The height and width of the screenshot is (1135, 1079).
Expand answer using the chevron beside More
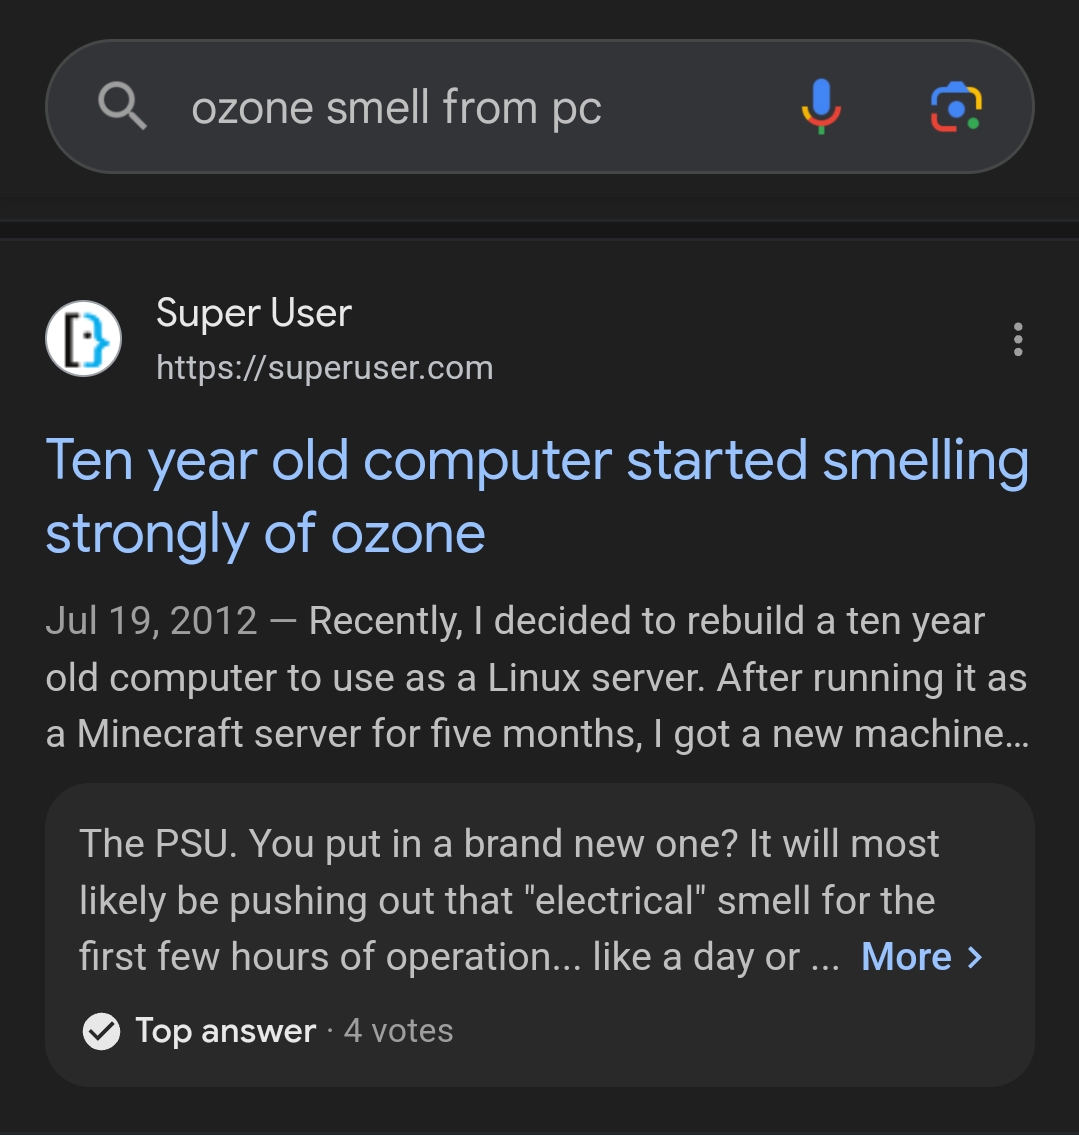[976, 957]
